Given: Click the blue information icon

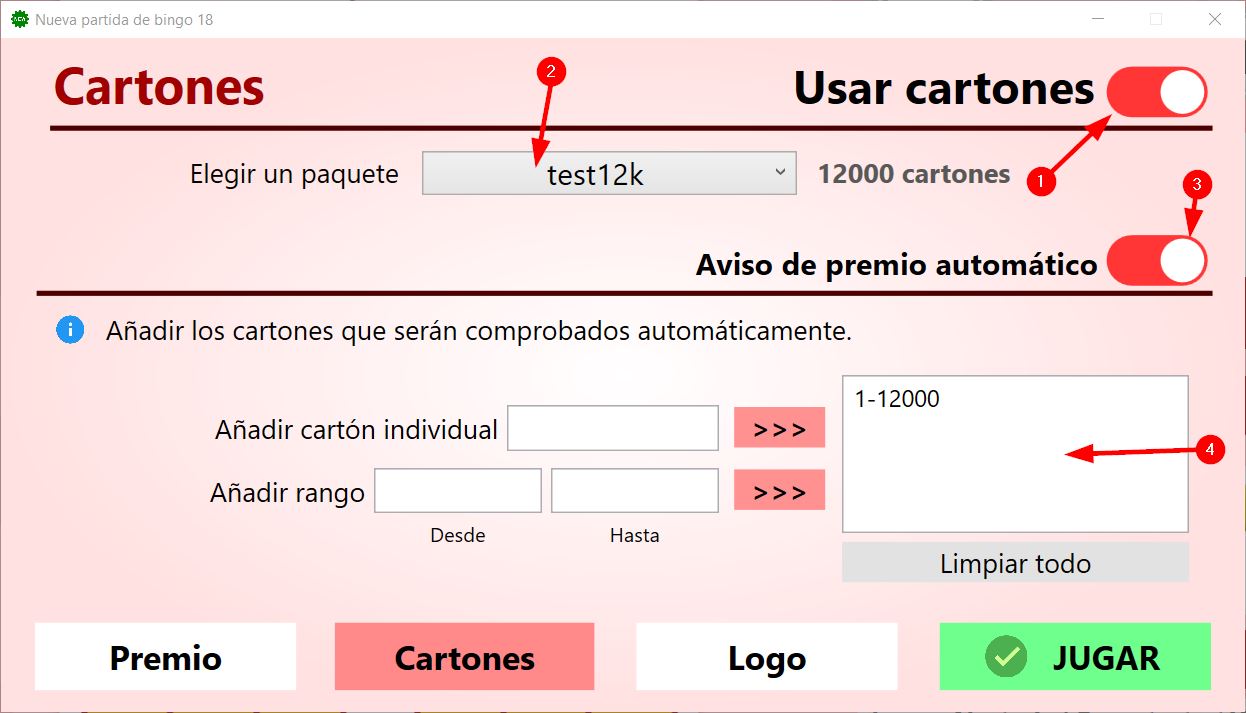Looking at the screenshot, I should click(x=70, y=329).
